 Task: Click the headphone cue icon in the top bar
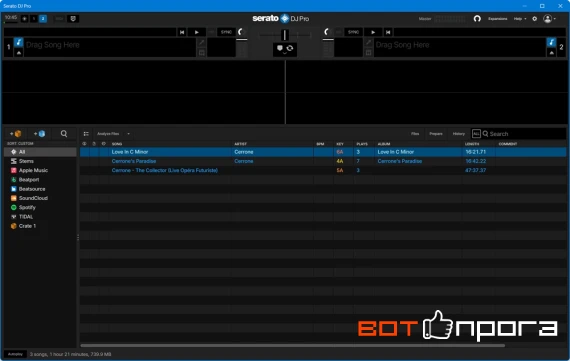477,19
